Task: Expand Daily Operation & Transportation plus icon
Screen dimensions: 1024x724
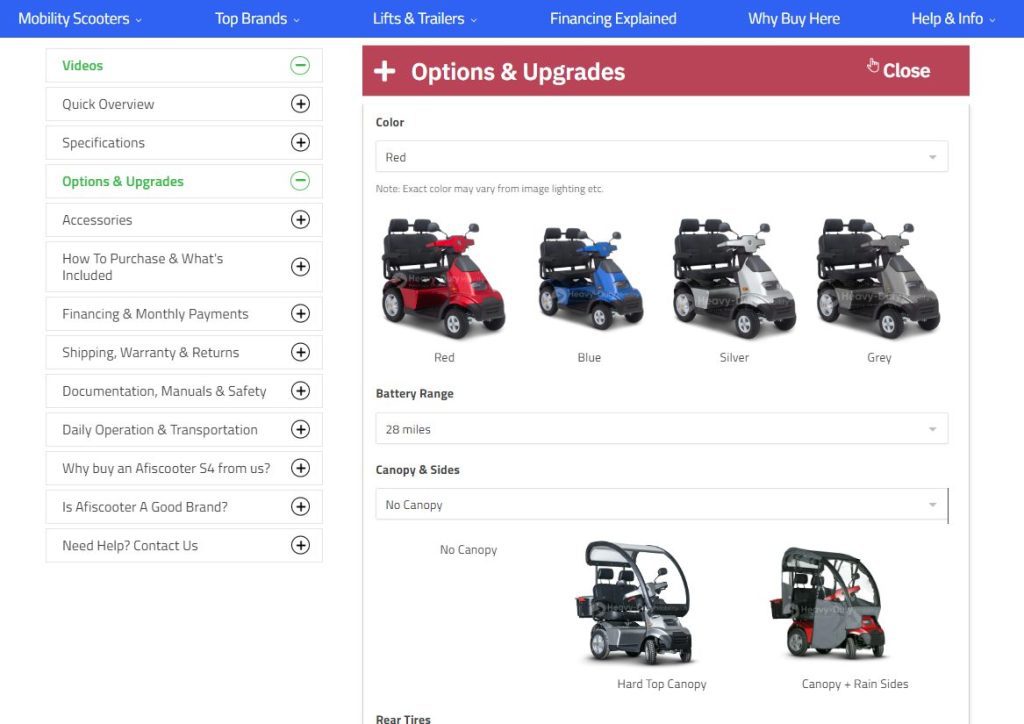Action: pos(300,429)
